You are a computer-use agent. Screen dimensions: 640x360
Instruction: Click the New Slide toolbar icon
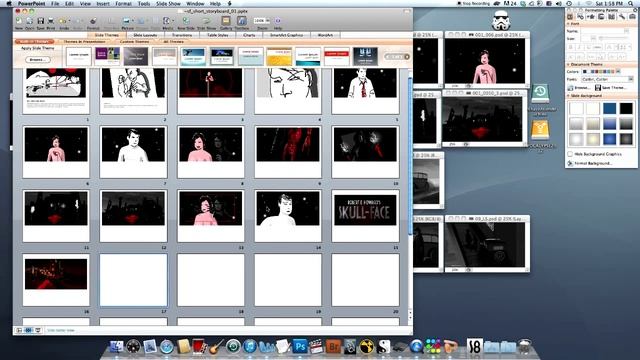[186, 21]
